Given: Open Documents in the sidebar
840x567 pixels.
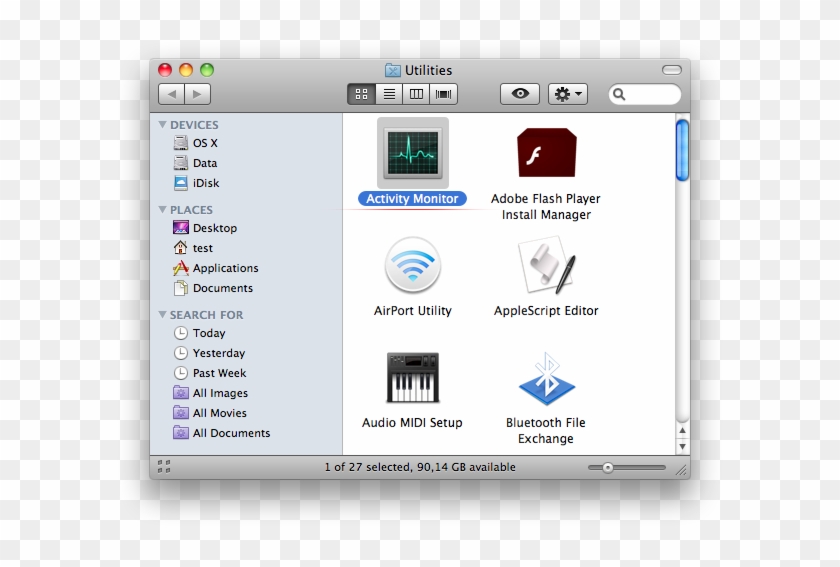Looking at the screenshot, I should pos(213,288).
